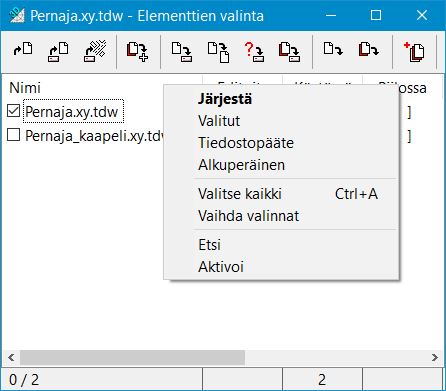Uncheck the Pernaja.xy.tdw checkbox
Screen dimensions: 446x391
pyautogui.click(x=13, y=111)
